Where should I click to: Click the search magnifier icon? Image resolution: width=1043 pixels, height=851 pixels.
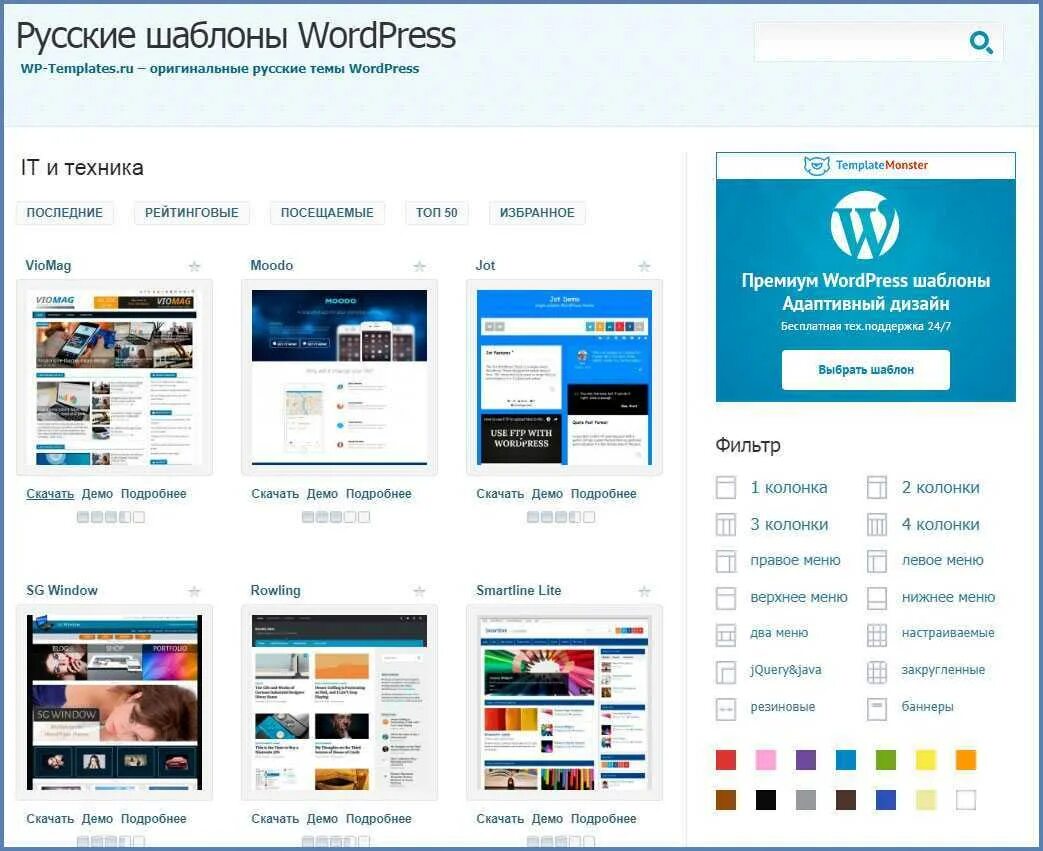(x=981, y=43)
